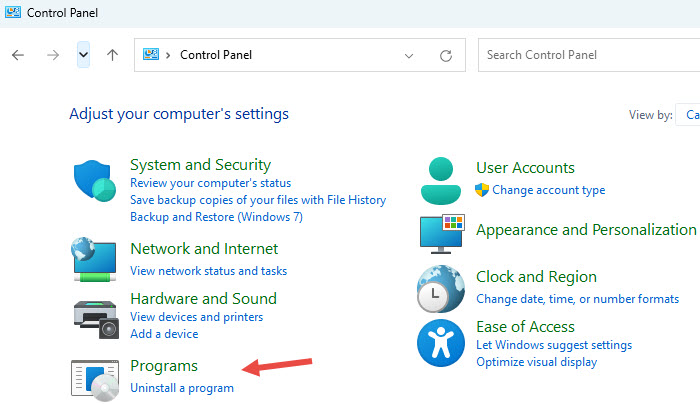This screenshot has width=700, height=405.
Task: Click the Network and Internet globe icon
Action: [95, 260]
